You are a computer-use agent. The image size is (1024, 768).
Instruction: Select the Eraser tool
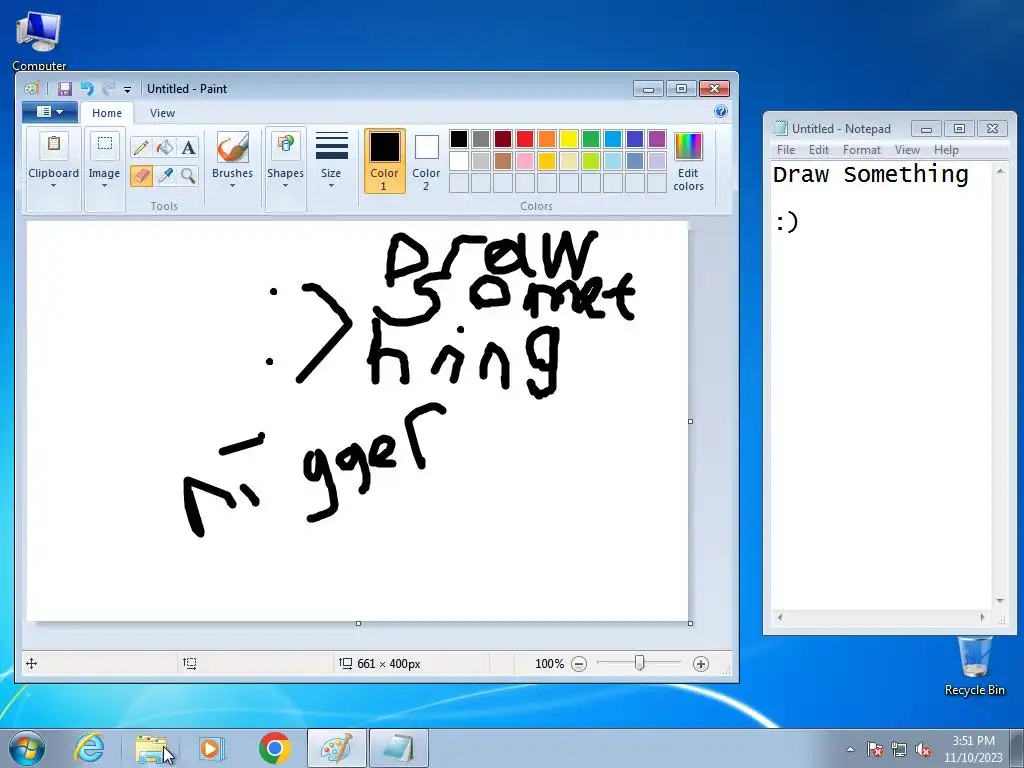[141, 175]
